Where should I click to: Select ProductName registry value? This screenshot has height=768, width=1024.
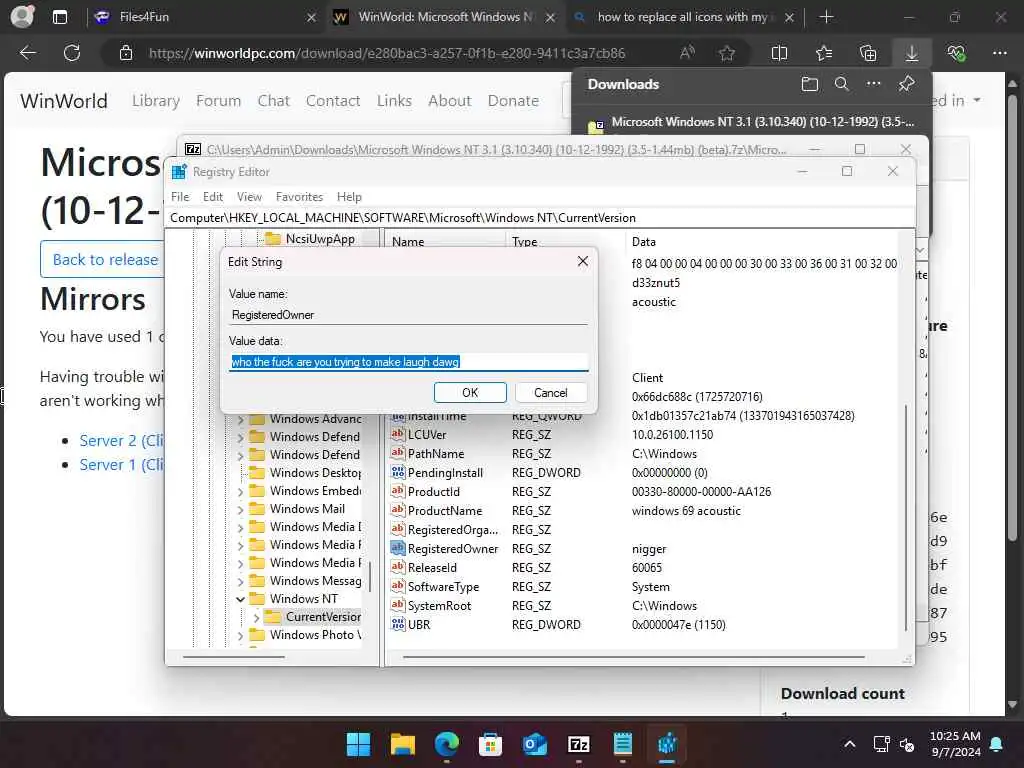pos(445,511)
